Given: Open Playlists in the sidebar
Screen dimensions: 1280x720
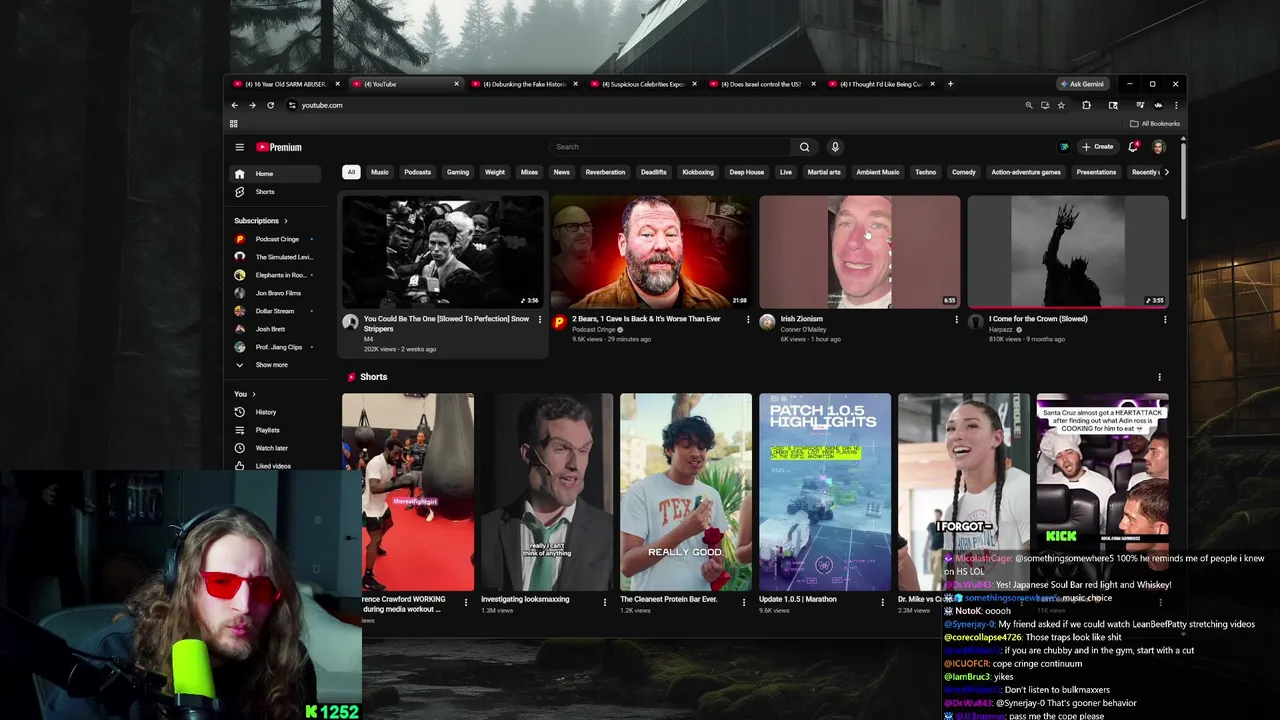Looking at the screenshot, I should coord(275,430).
